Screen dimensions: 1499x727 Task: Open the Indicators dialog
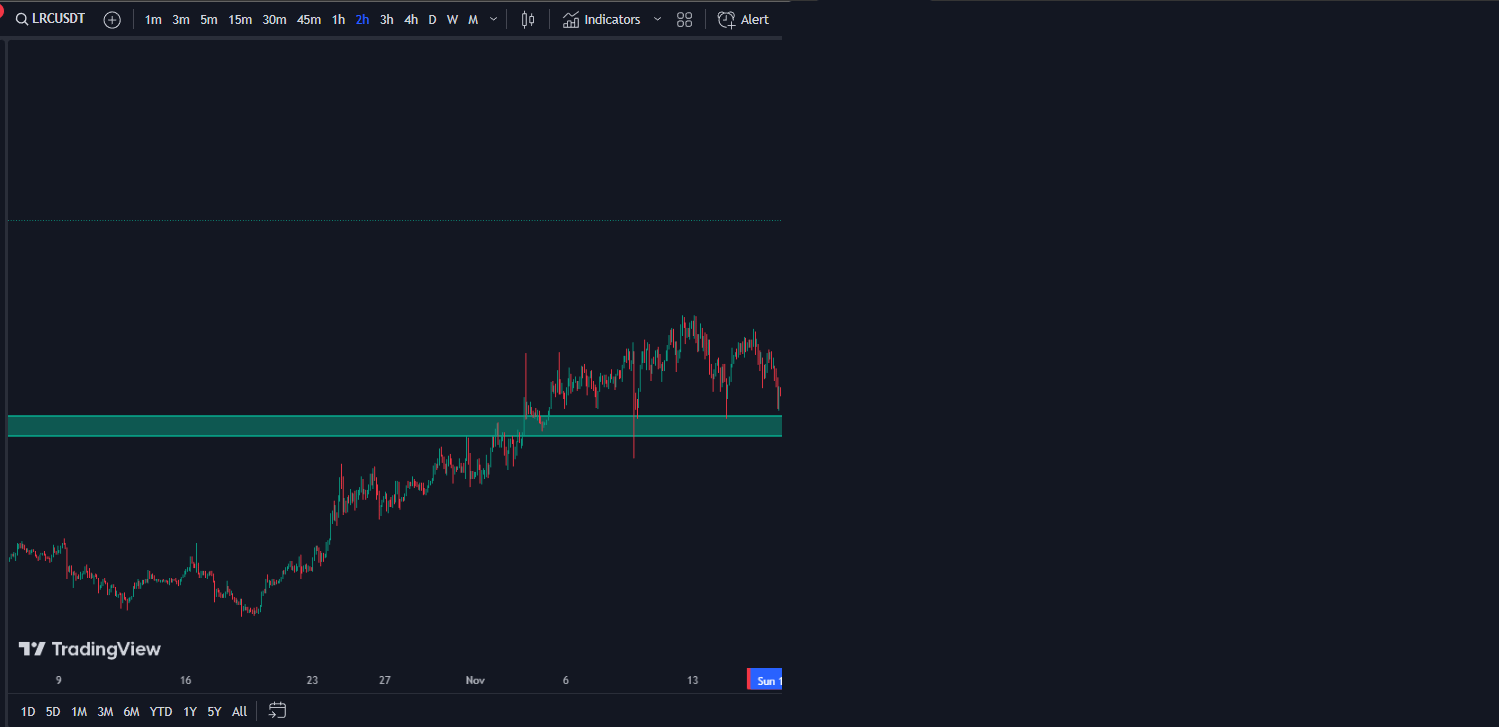601,20
